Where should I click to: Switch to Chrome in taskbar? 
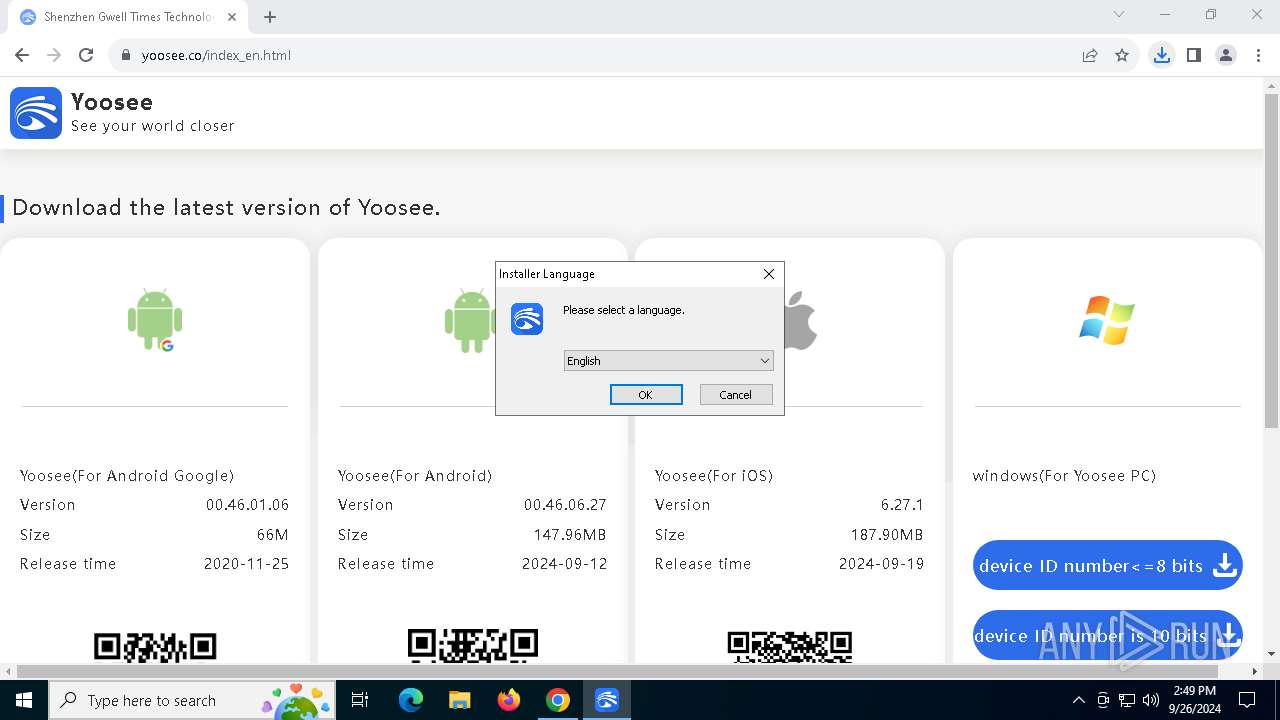point(558,700)
